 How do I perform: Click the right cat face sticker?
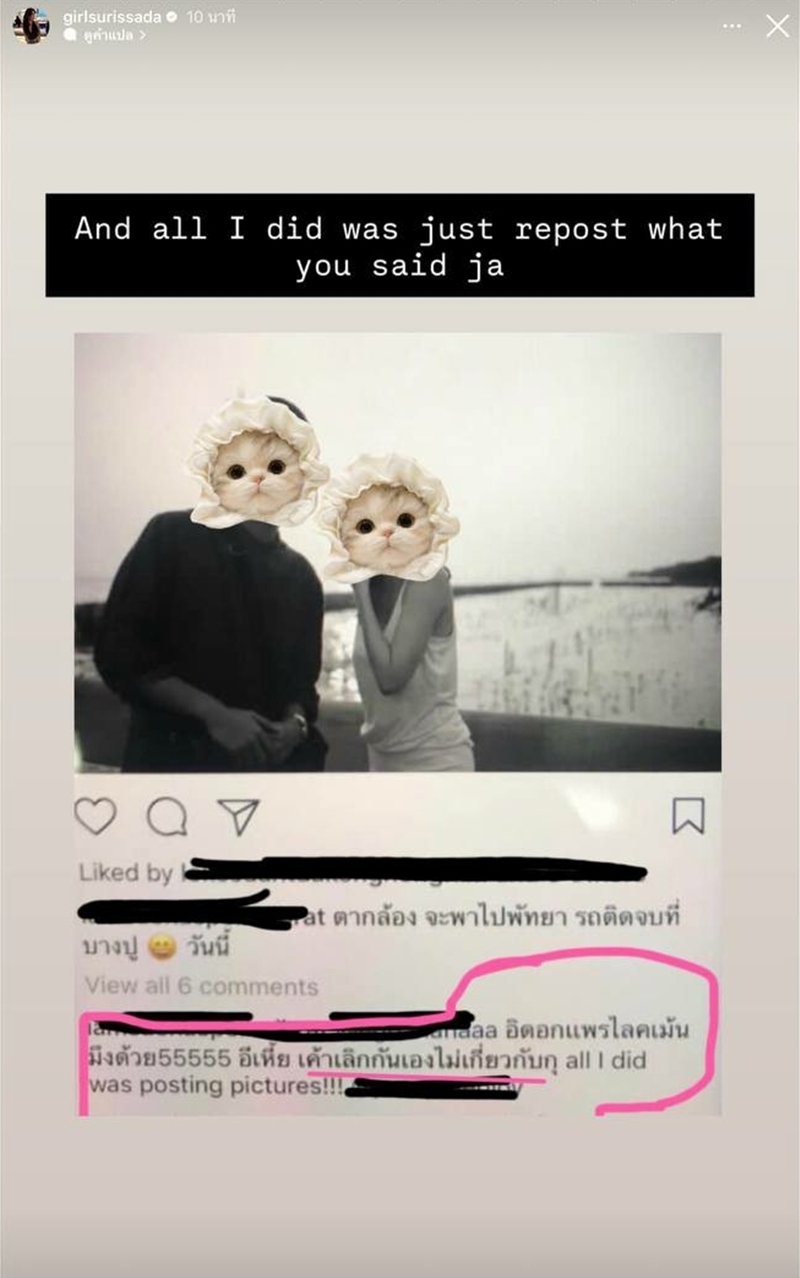[x=387, y=520]
